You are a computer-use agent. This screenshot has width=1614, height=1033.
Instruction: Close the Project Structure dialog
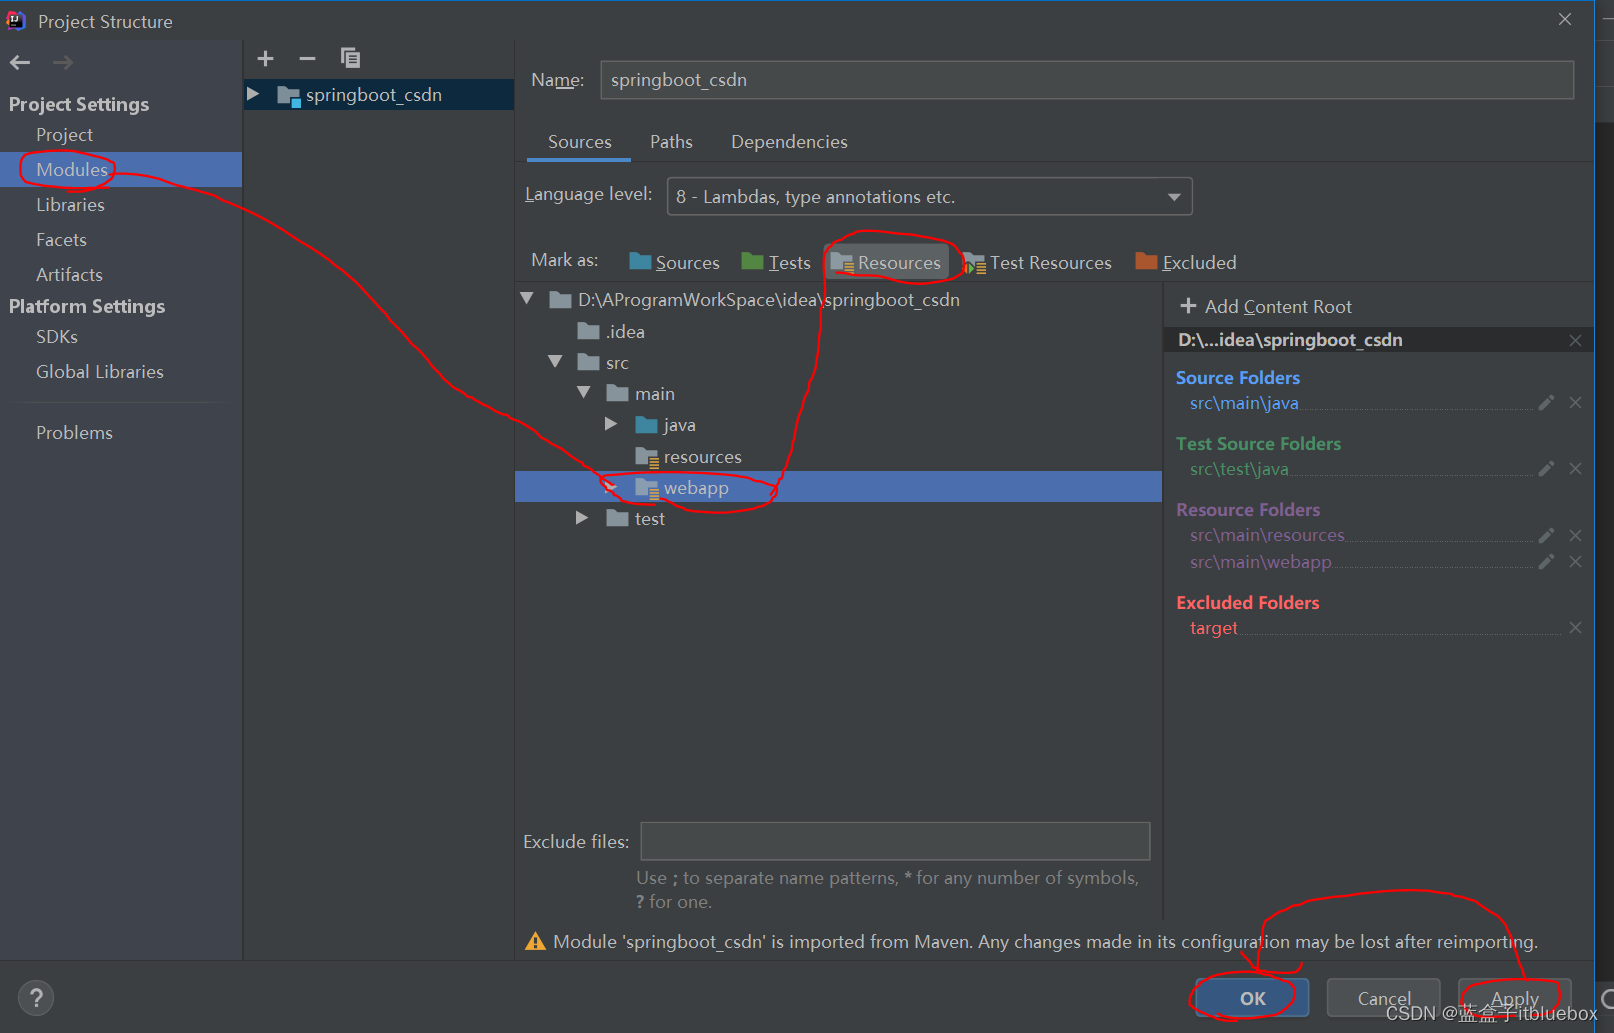1565,19
